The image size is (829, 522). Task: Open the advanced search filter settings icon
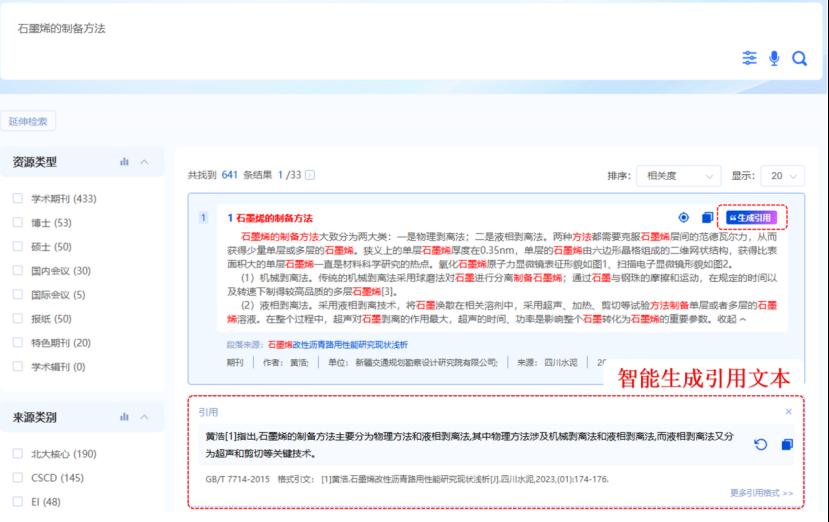[x=749, y=58]
